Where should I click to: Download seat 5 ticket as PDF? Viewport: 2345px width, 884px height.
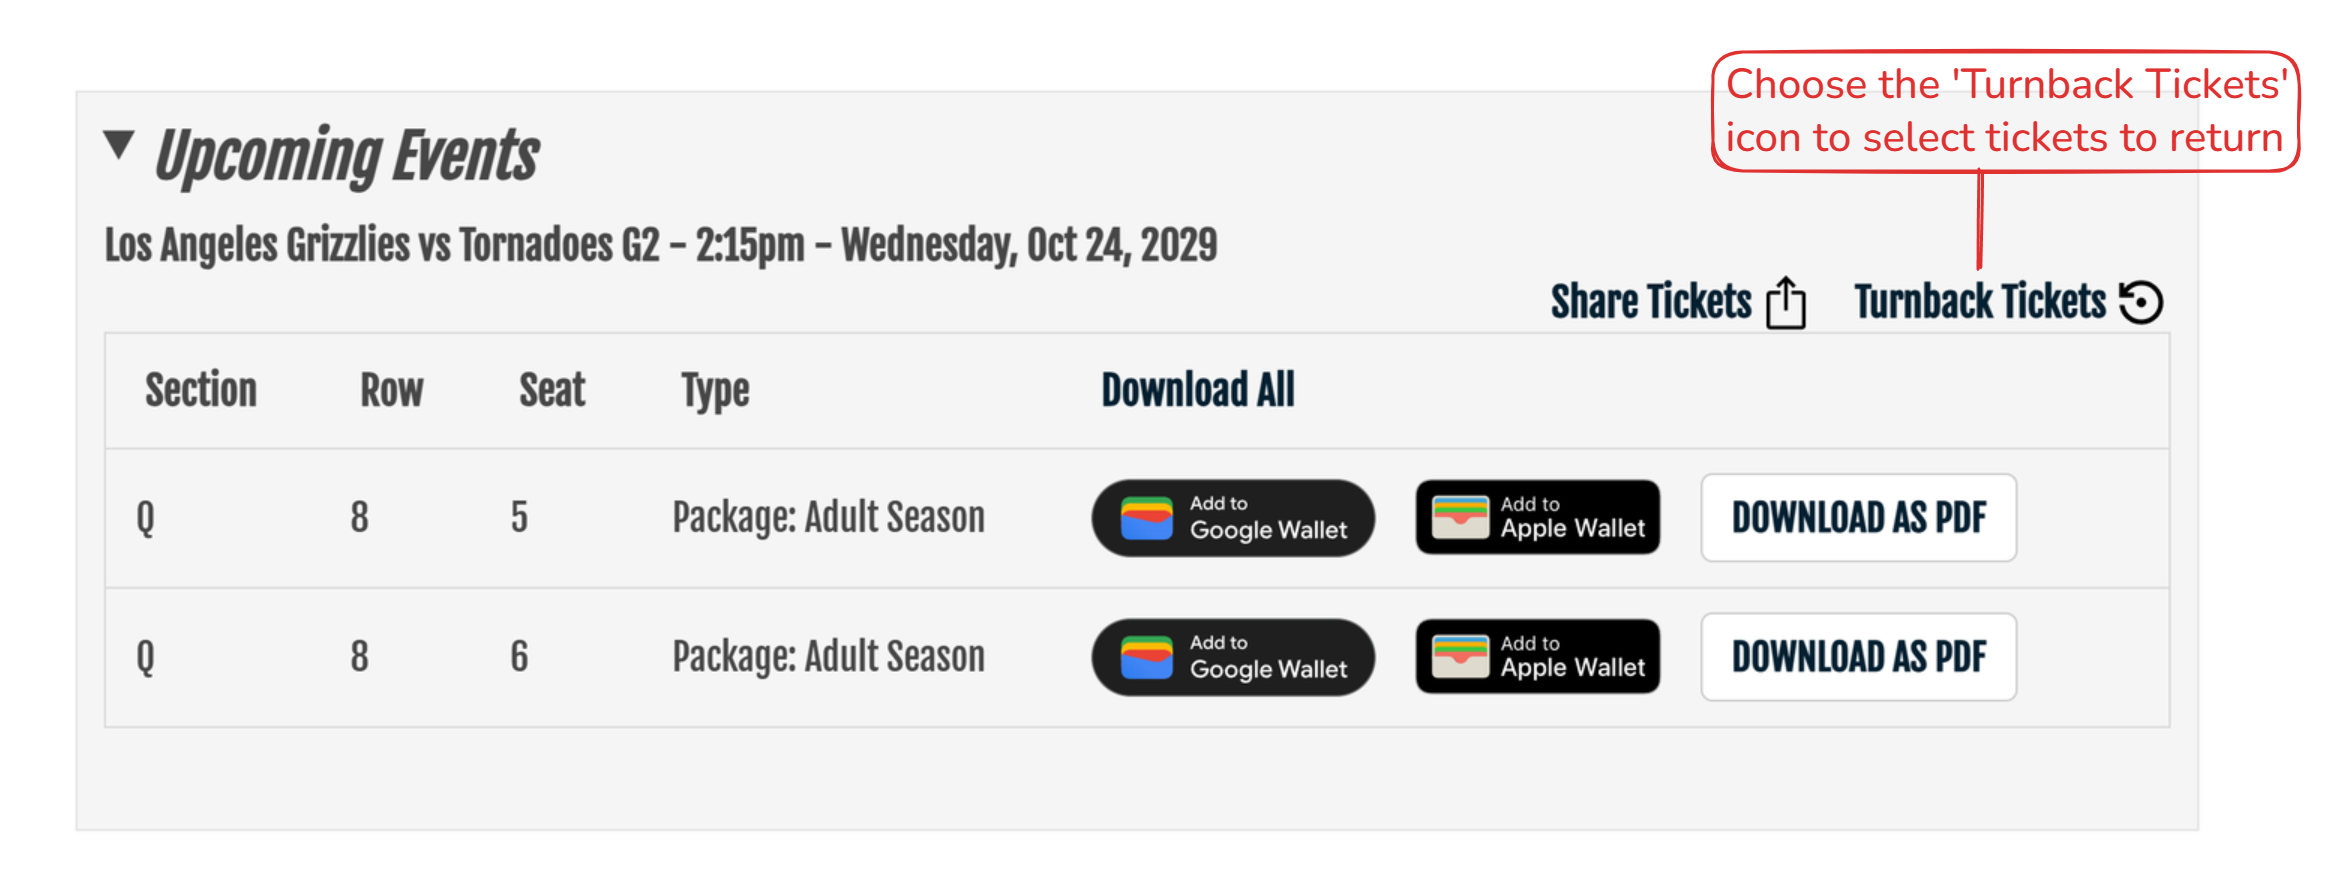click(x=1858, y=518)
